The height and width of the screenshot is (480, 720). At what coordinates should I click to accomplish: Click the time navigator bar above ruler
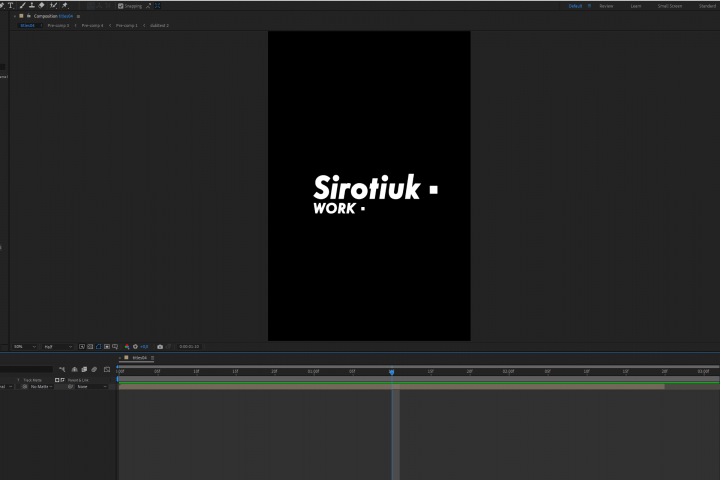(418, 367)
